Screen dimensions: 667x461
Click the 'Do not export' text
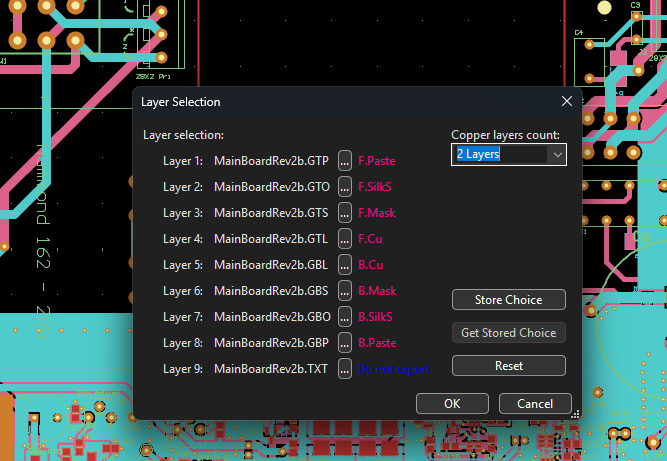(x=393, y=369)
